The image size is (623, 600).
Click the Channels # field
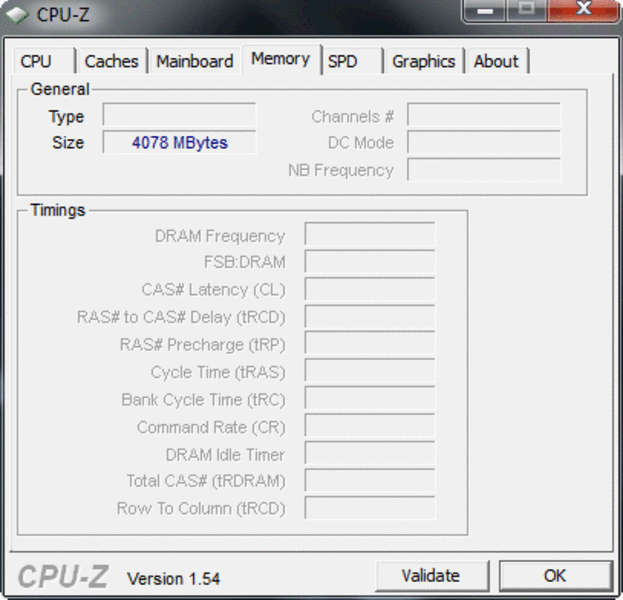(x=484, y=115)
